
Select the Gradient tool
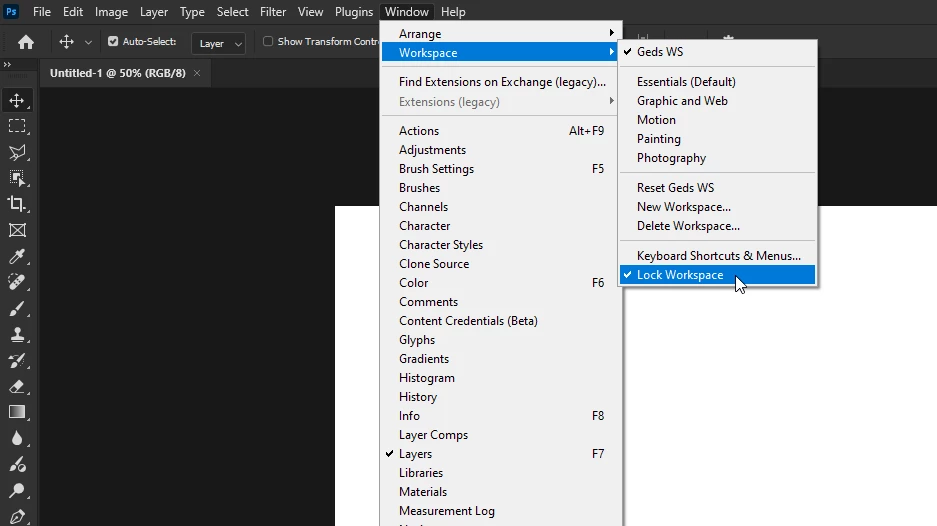point(17,412)
